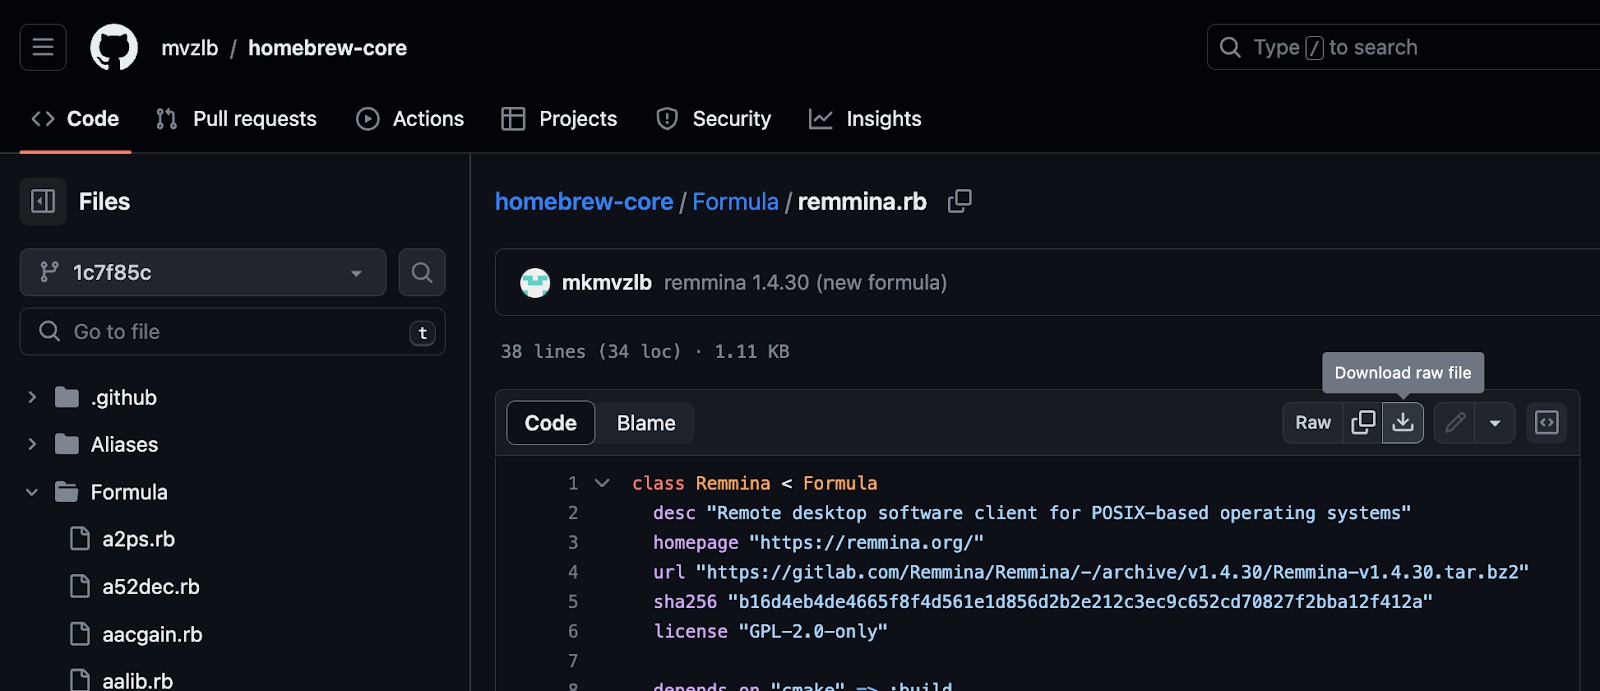Switch to Blame view
The height and width of the screenshot is (691, 1600).
coord(646,423)
